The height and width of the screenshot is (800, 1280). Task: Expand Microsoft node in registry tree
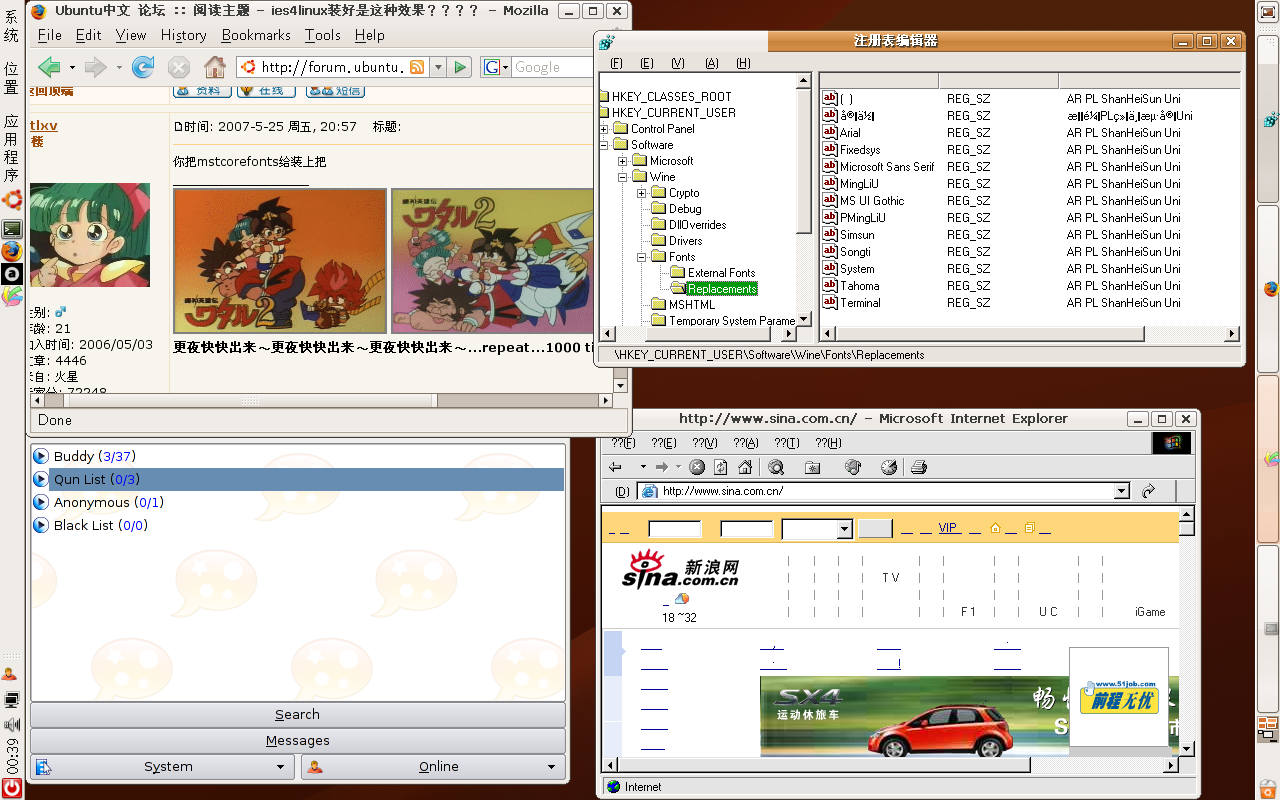[x=623, y=161]
